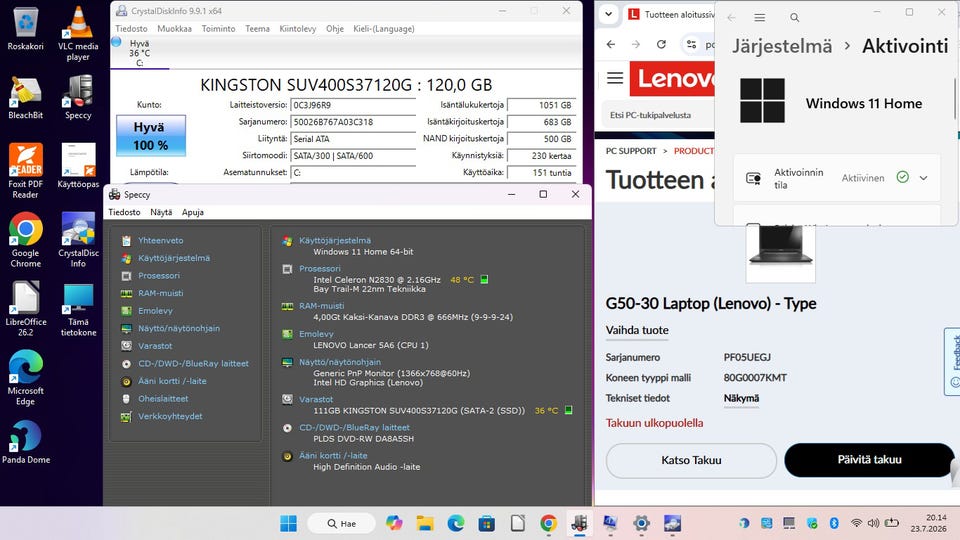The image size is (960, 540).
Task: Launch Panda Dome from desktop
Action: tap(26, 442)
